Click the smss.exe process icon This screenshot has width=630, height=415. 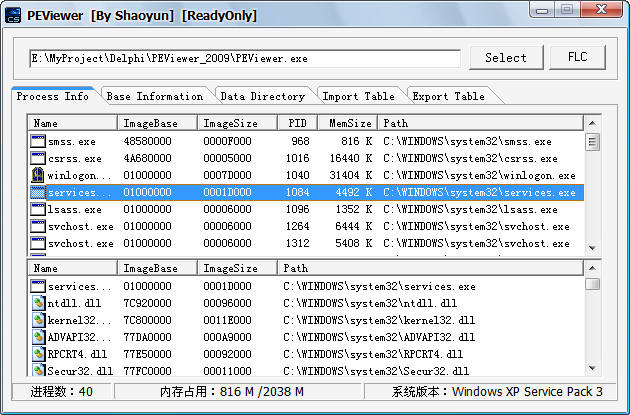[38, 141]
